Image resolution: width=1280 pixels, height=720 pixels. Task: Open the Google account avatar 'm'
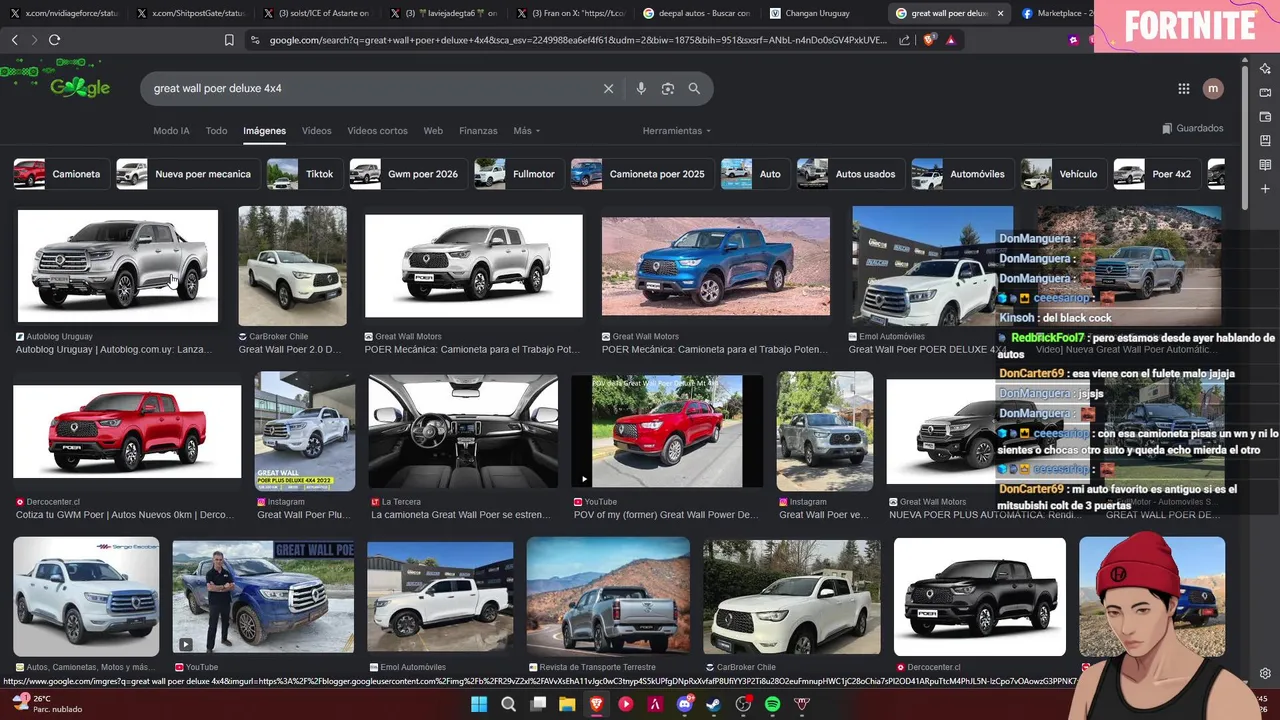tap(1213, 88)
